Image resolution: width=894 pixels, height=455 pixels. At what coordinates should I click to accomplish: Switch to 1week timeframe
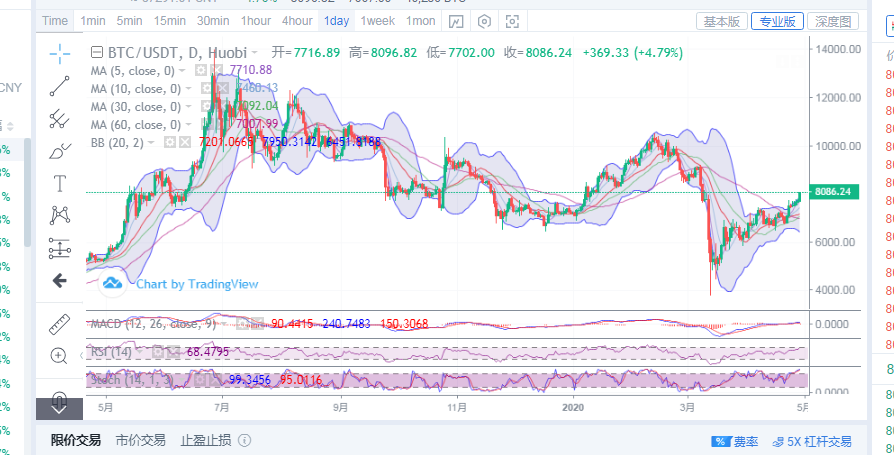(377, 21)
